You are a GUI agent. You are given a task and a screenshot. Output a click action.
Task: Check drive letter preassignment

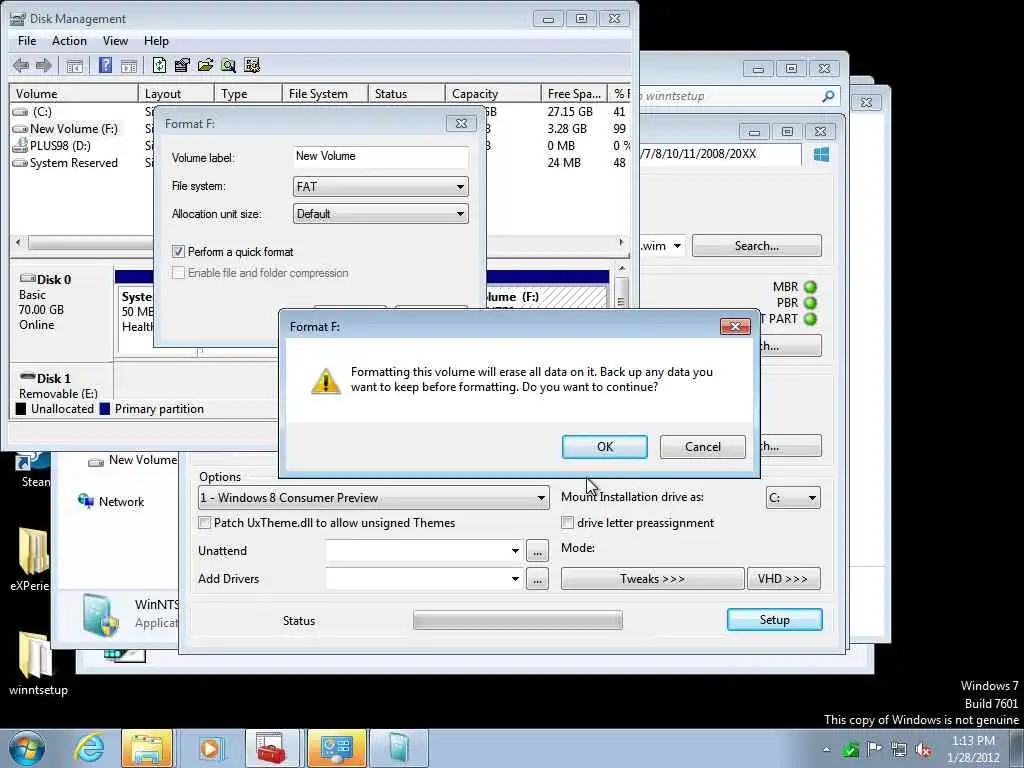tap(568, 522)
